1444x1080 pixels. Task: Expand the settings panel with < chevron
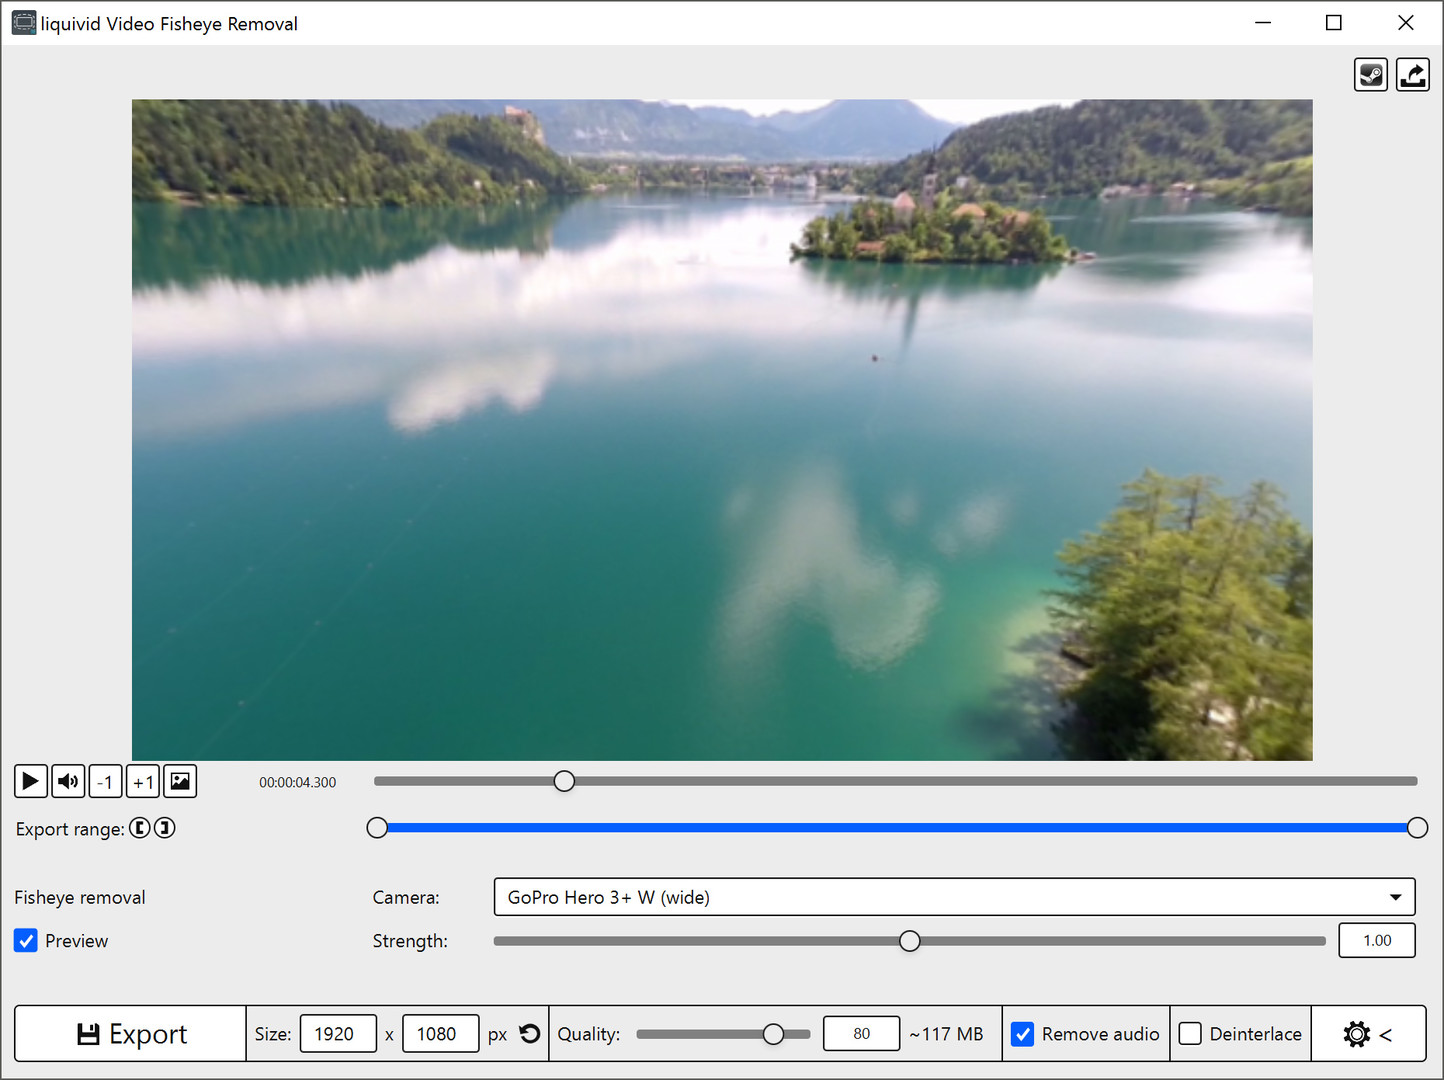pyautogui.click(x=1386, y=1035)
